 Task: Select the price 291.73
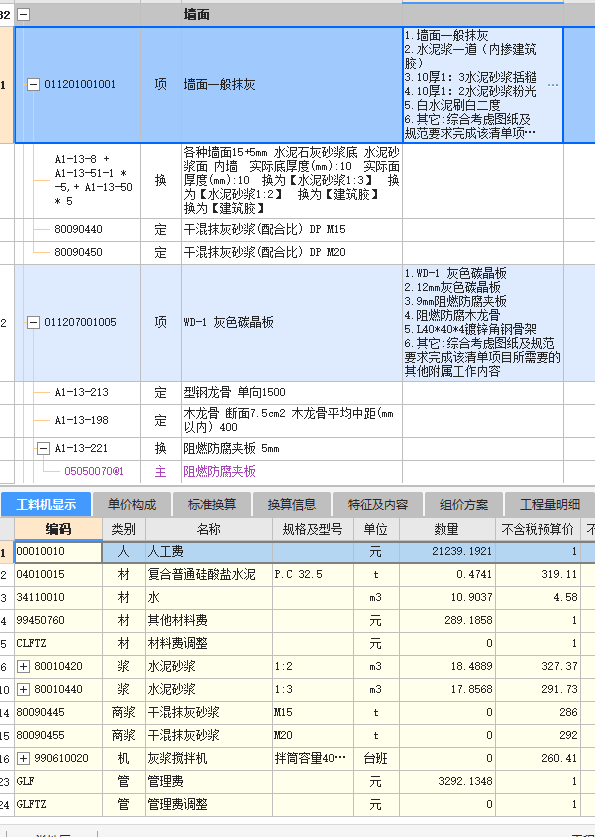coord(537,689)
